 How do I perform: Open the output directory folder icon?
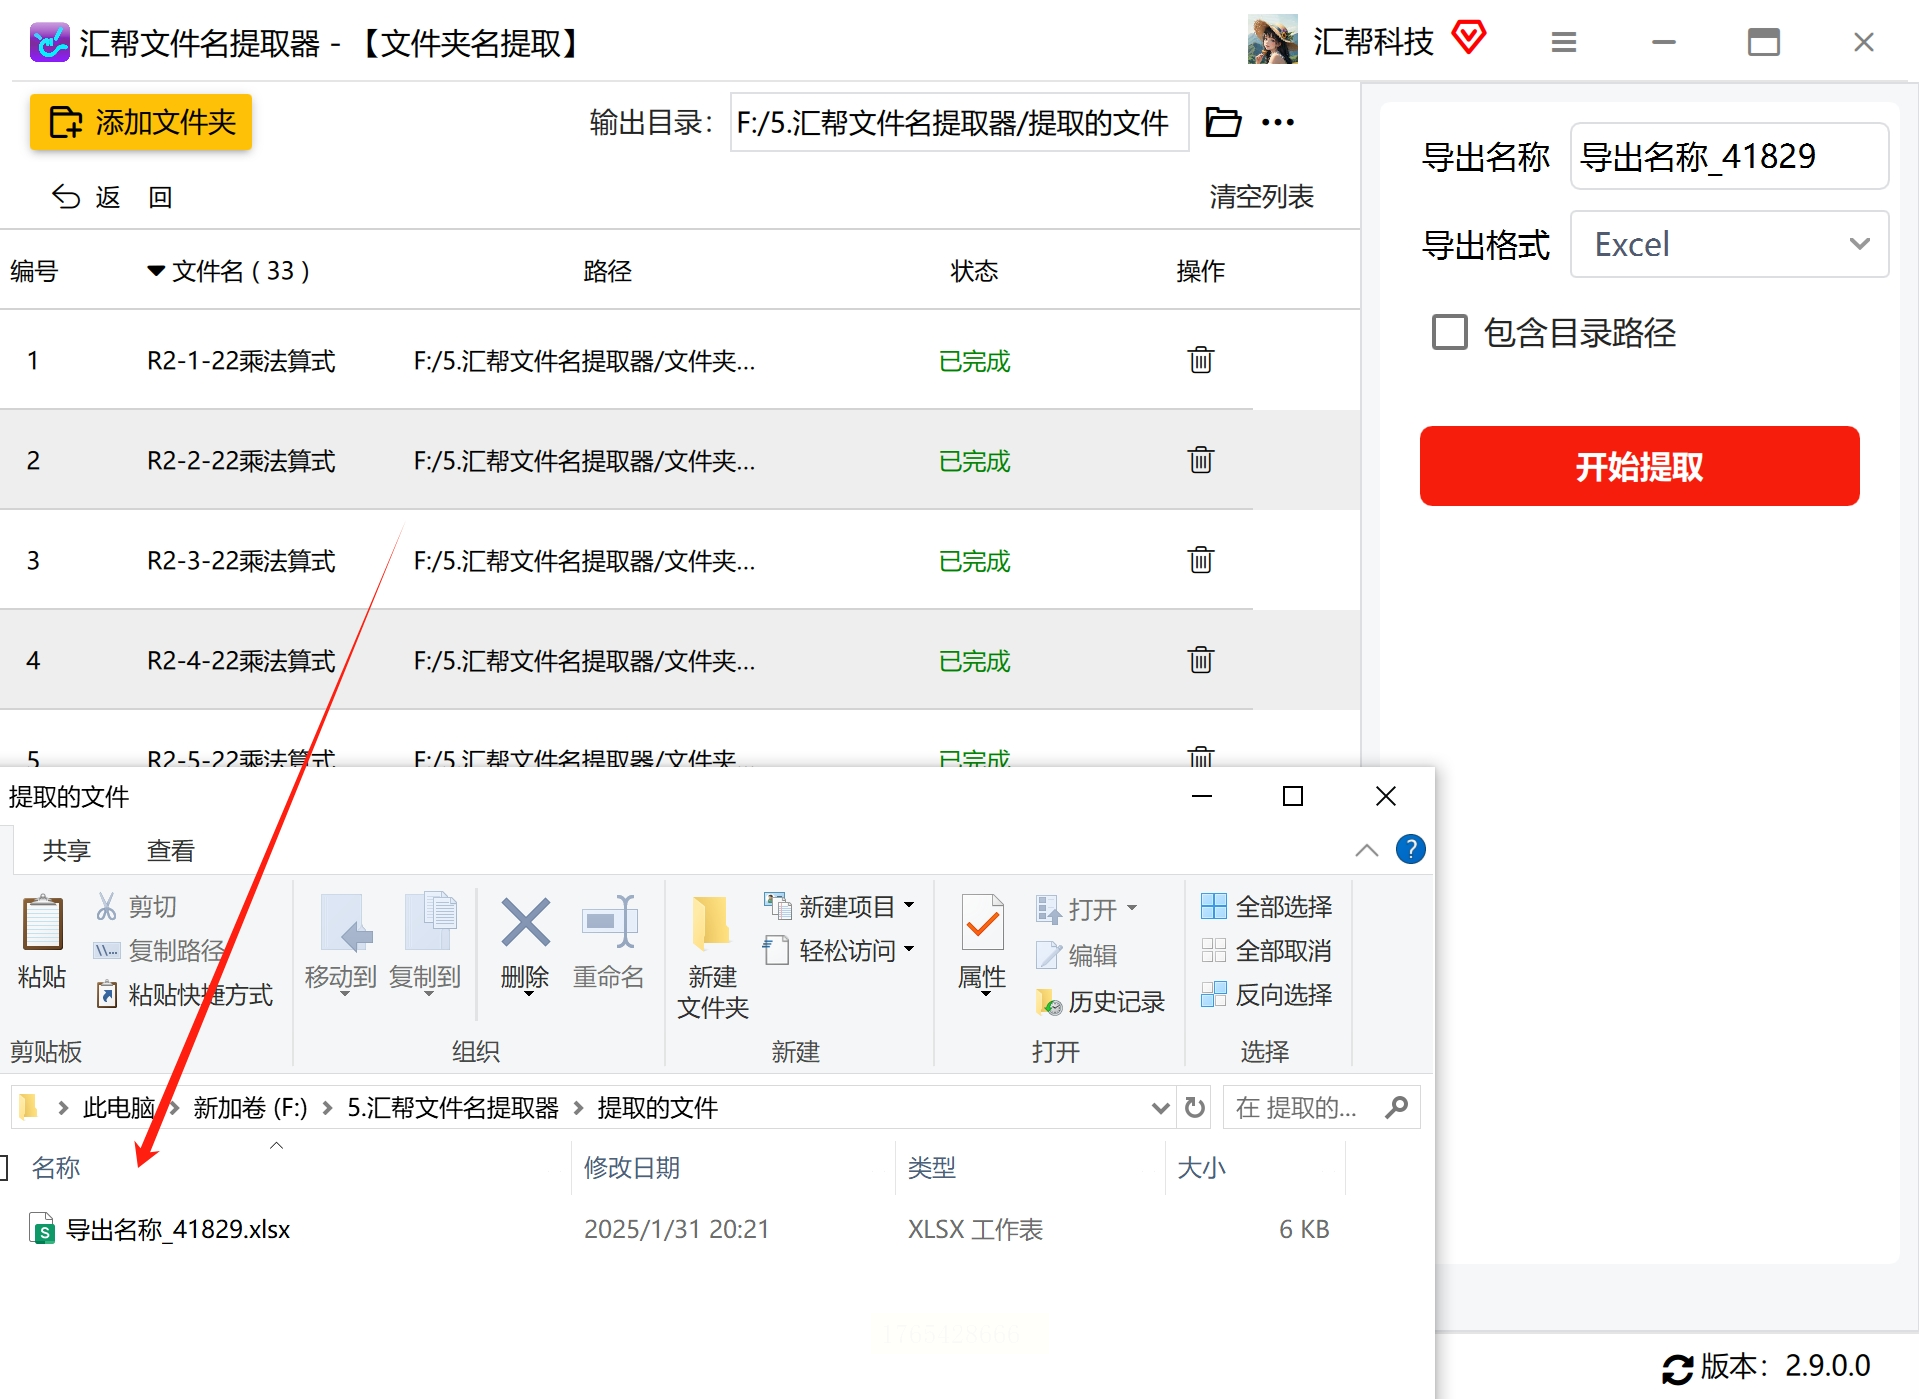(1223, 122)
